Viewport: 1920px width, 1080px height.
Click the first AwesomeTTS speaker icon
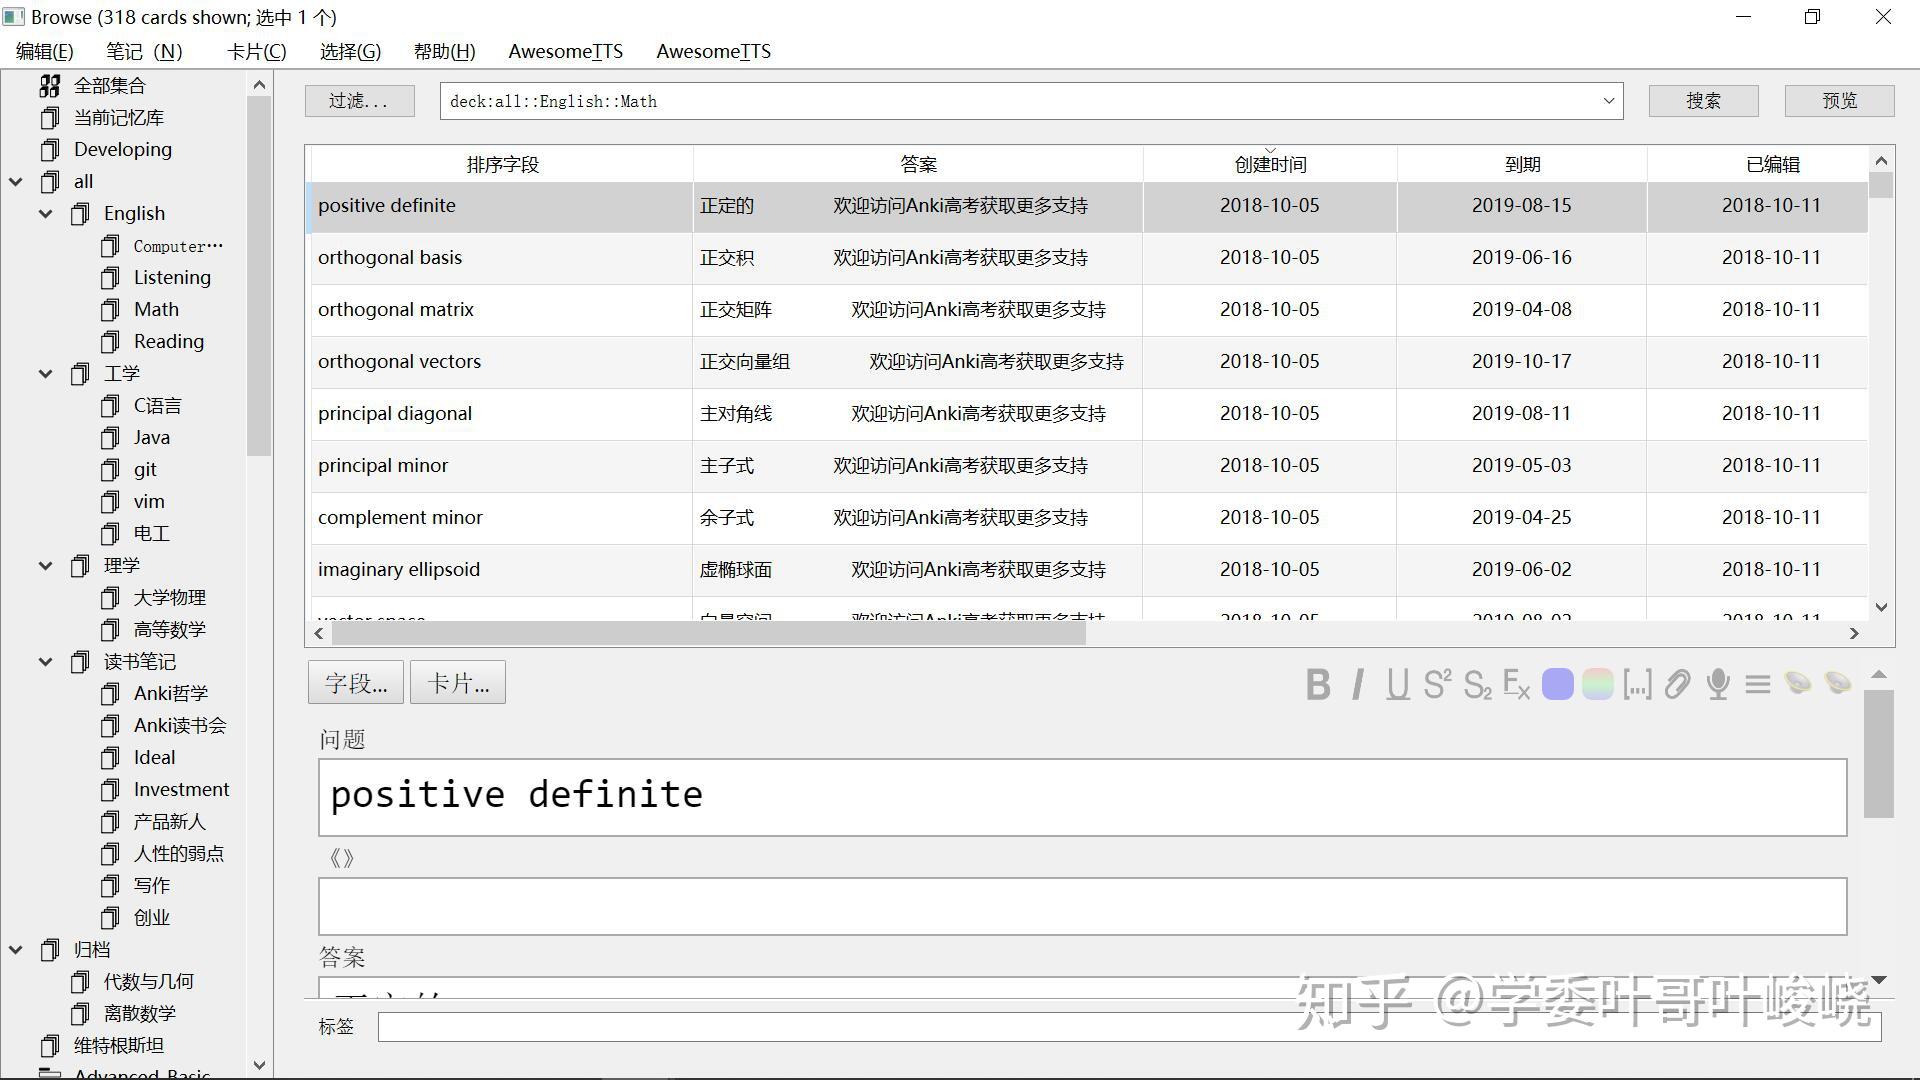[x=1798, y=683]
